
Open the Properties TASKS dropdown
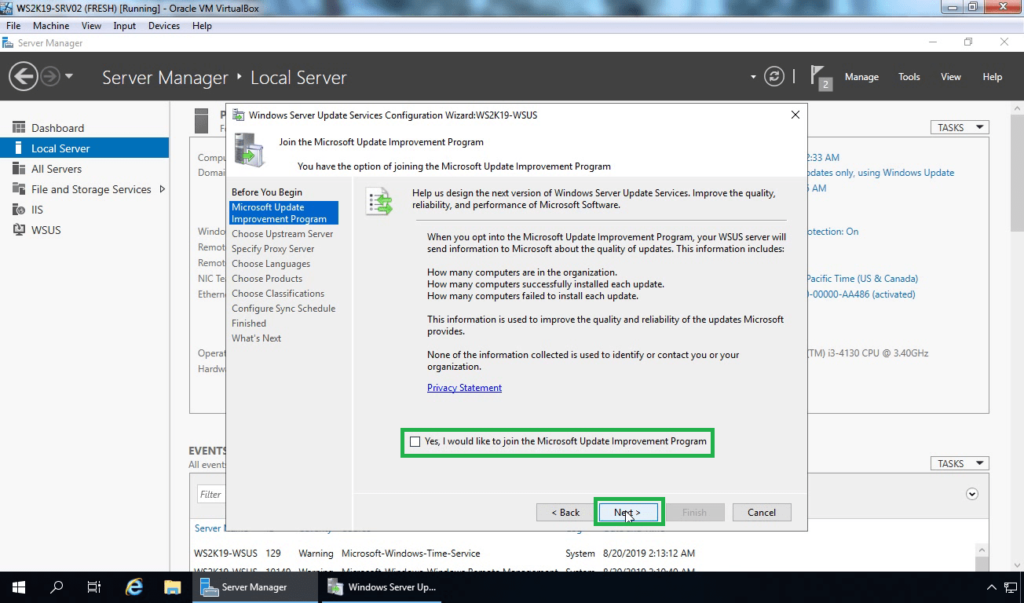tap(959, 127)
